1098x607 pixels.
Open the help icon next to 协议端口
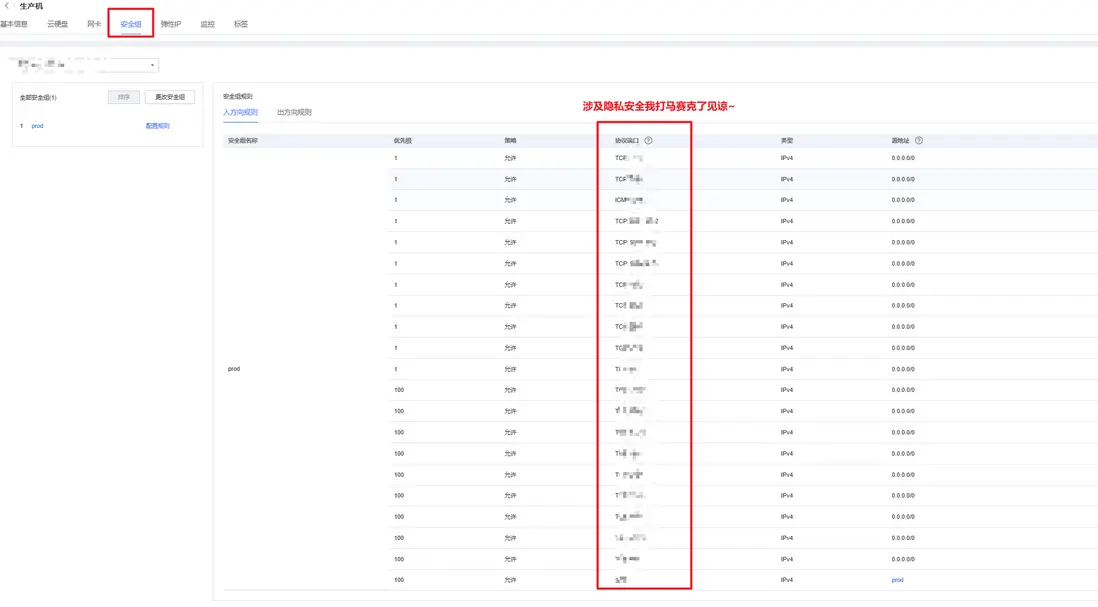coord(648,141)
